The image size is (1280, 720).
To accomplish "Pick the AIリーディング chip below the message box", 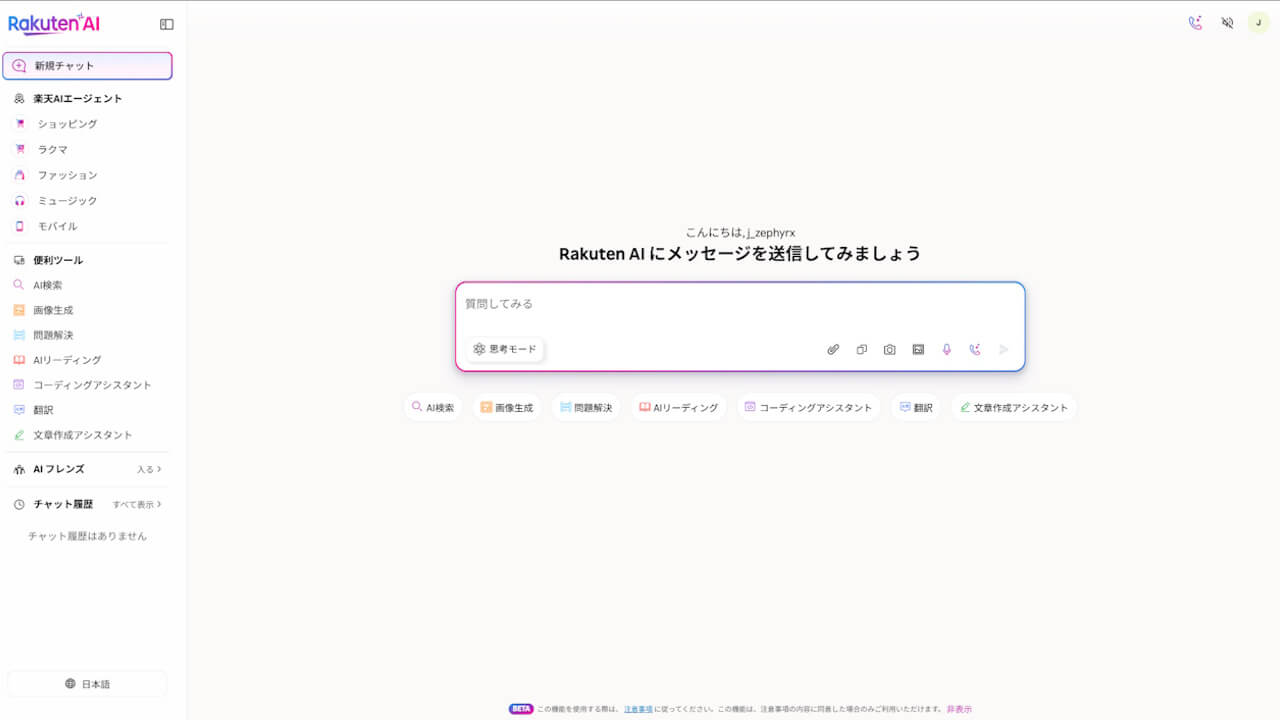I will (679, 408).
